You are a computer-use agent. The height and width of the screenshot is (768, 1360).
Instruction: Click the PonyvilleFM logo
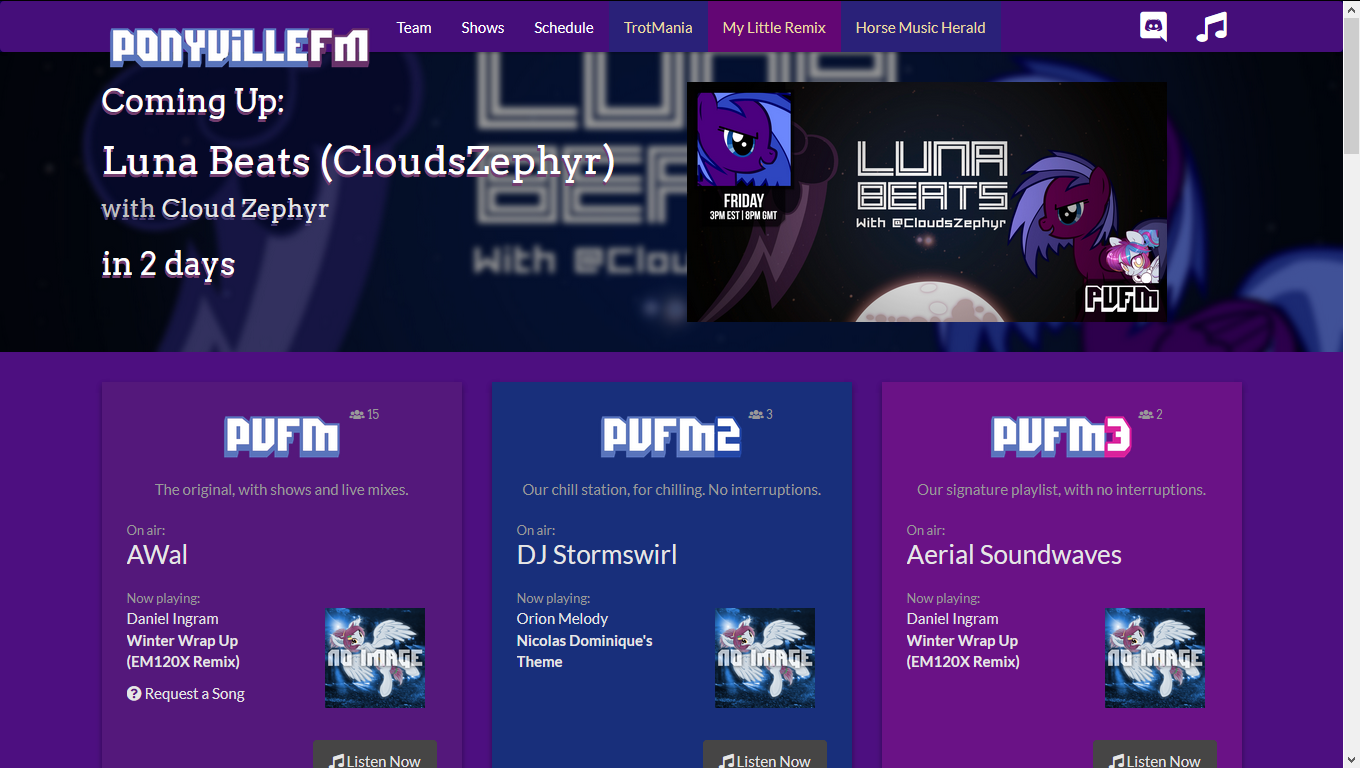pyautogui.click(x=240, y=47)
